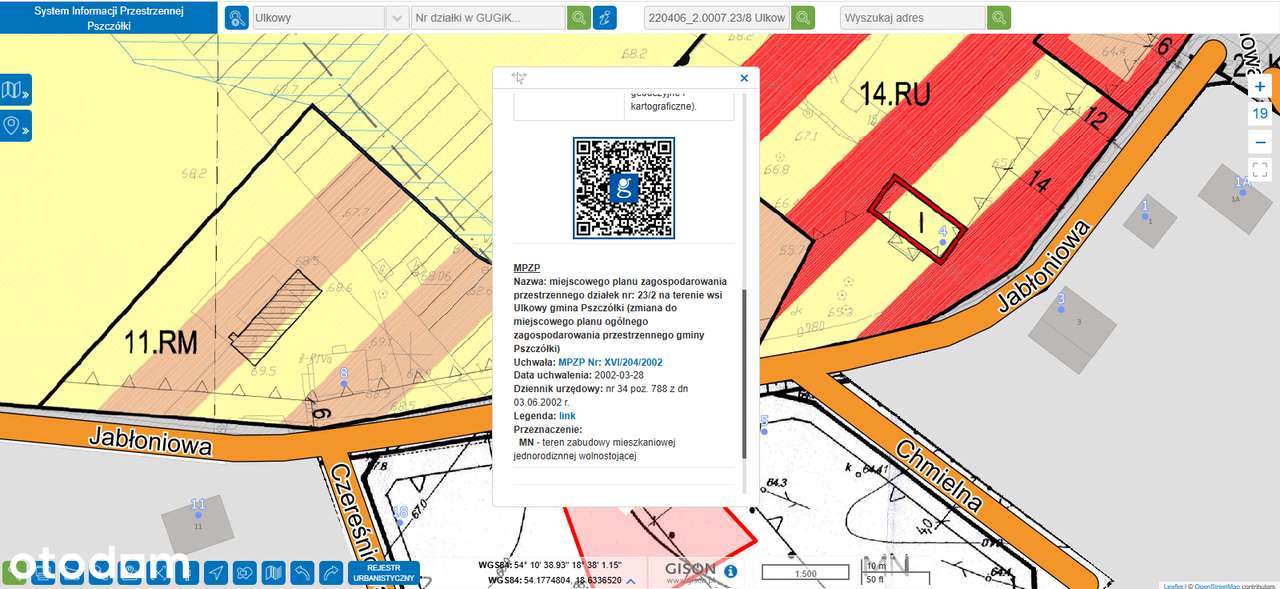Zoom in the map
This screenshot has height=589, width=1280.
click(1260, 87)
